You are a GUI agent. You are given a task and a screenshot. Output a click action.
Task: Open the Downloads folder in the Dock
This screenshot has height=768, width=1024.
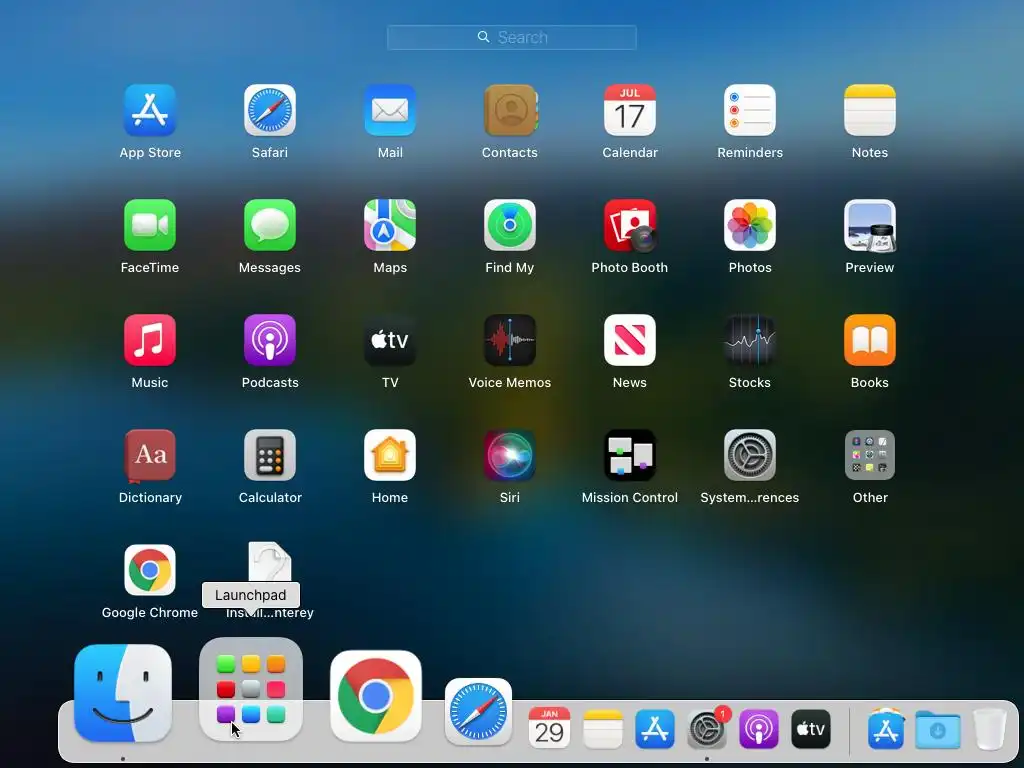coord(938,729)
